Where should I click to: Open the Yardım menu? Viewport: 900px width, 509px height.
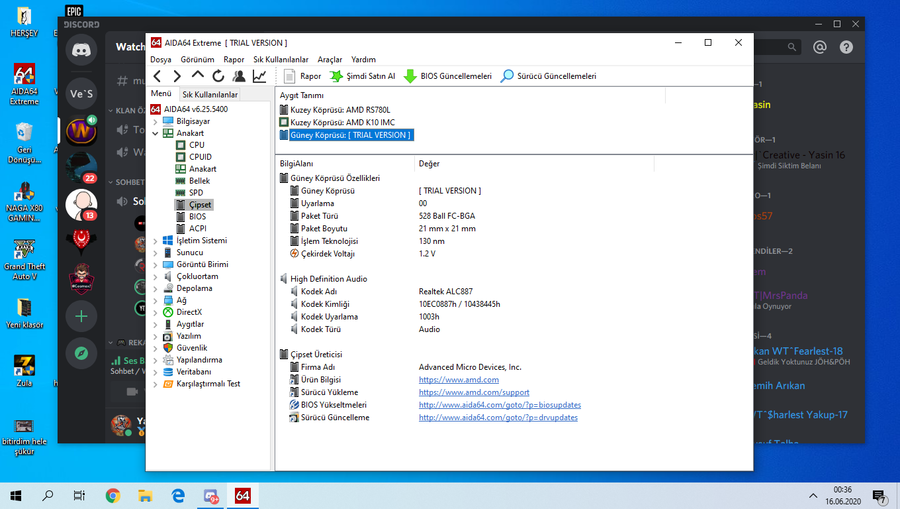(363, 59)
